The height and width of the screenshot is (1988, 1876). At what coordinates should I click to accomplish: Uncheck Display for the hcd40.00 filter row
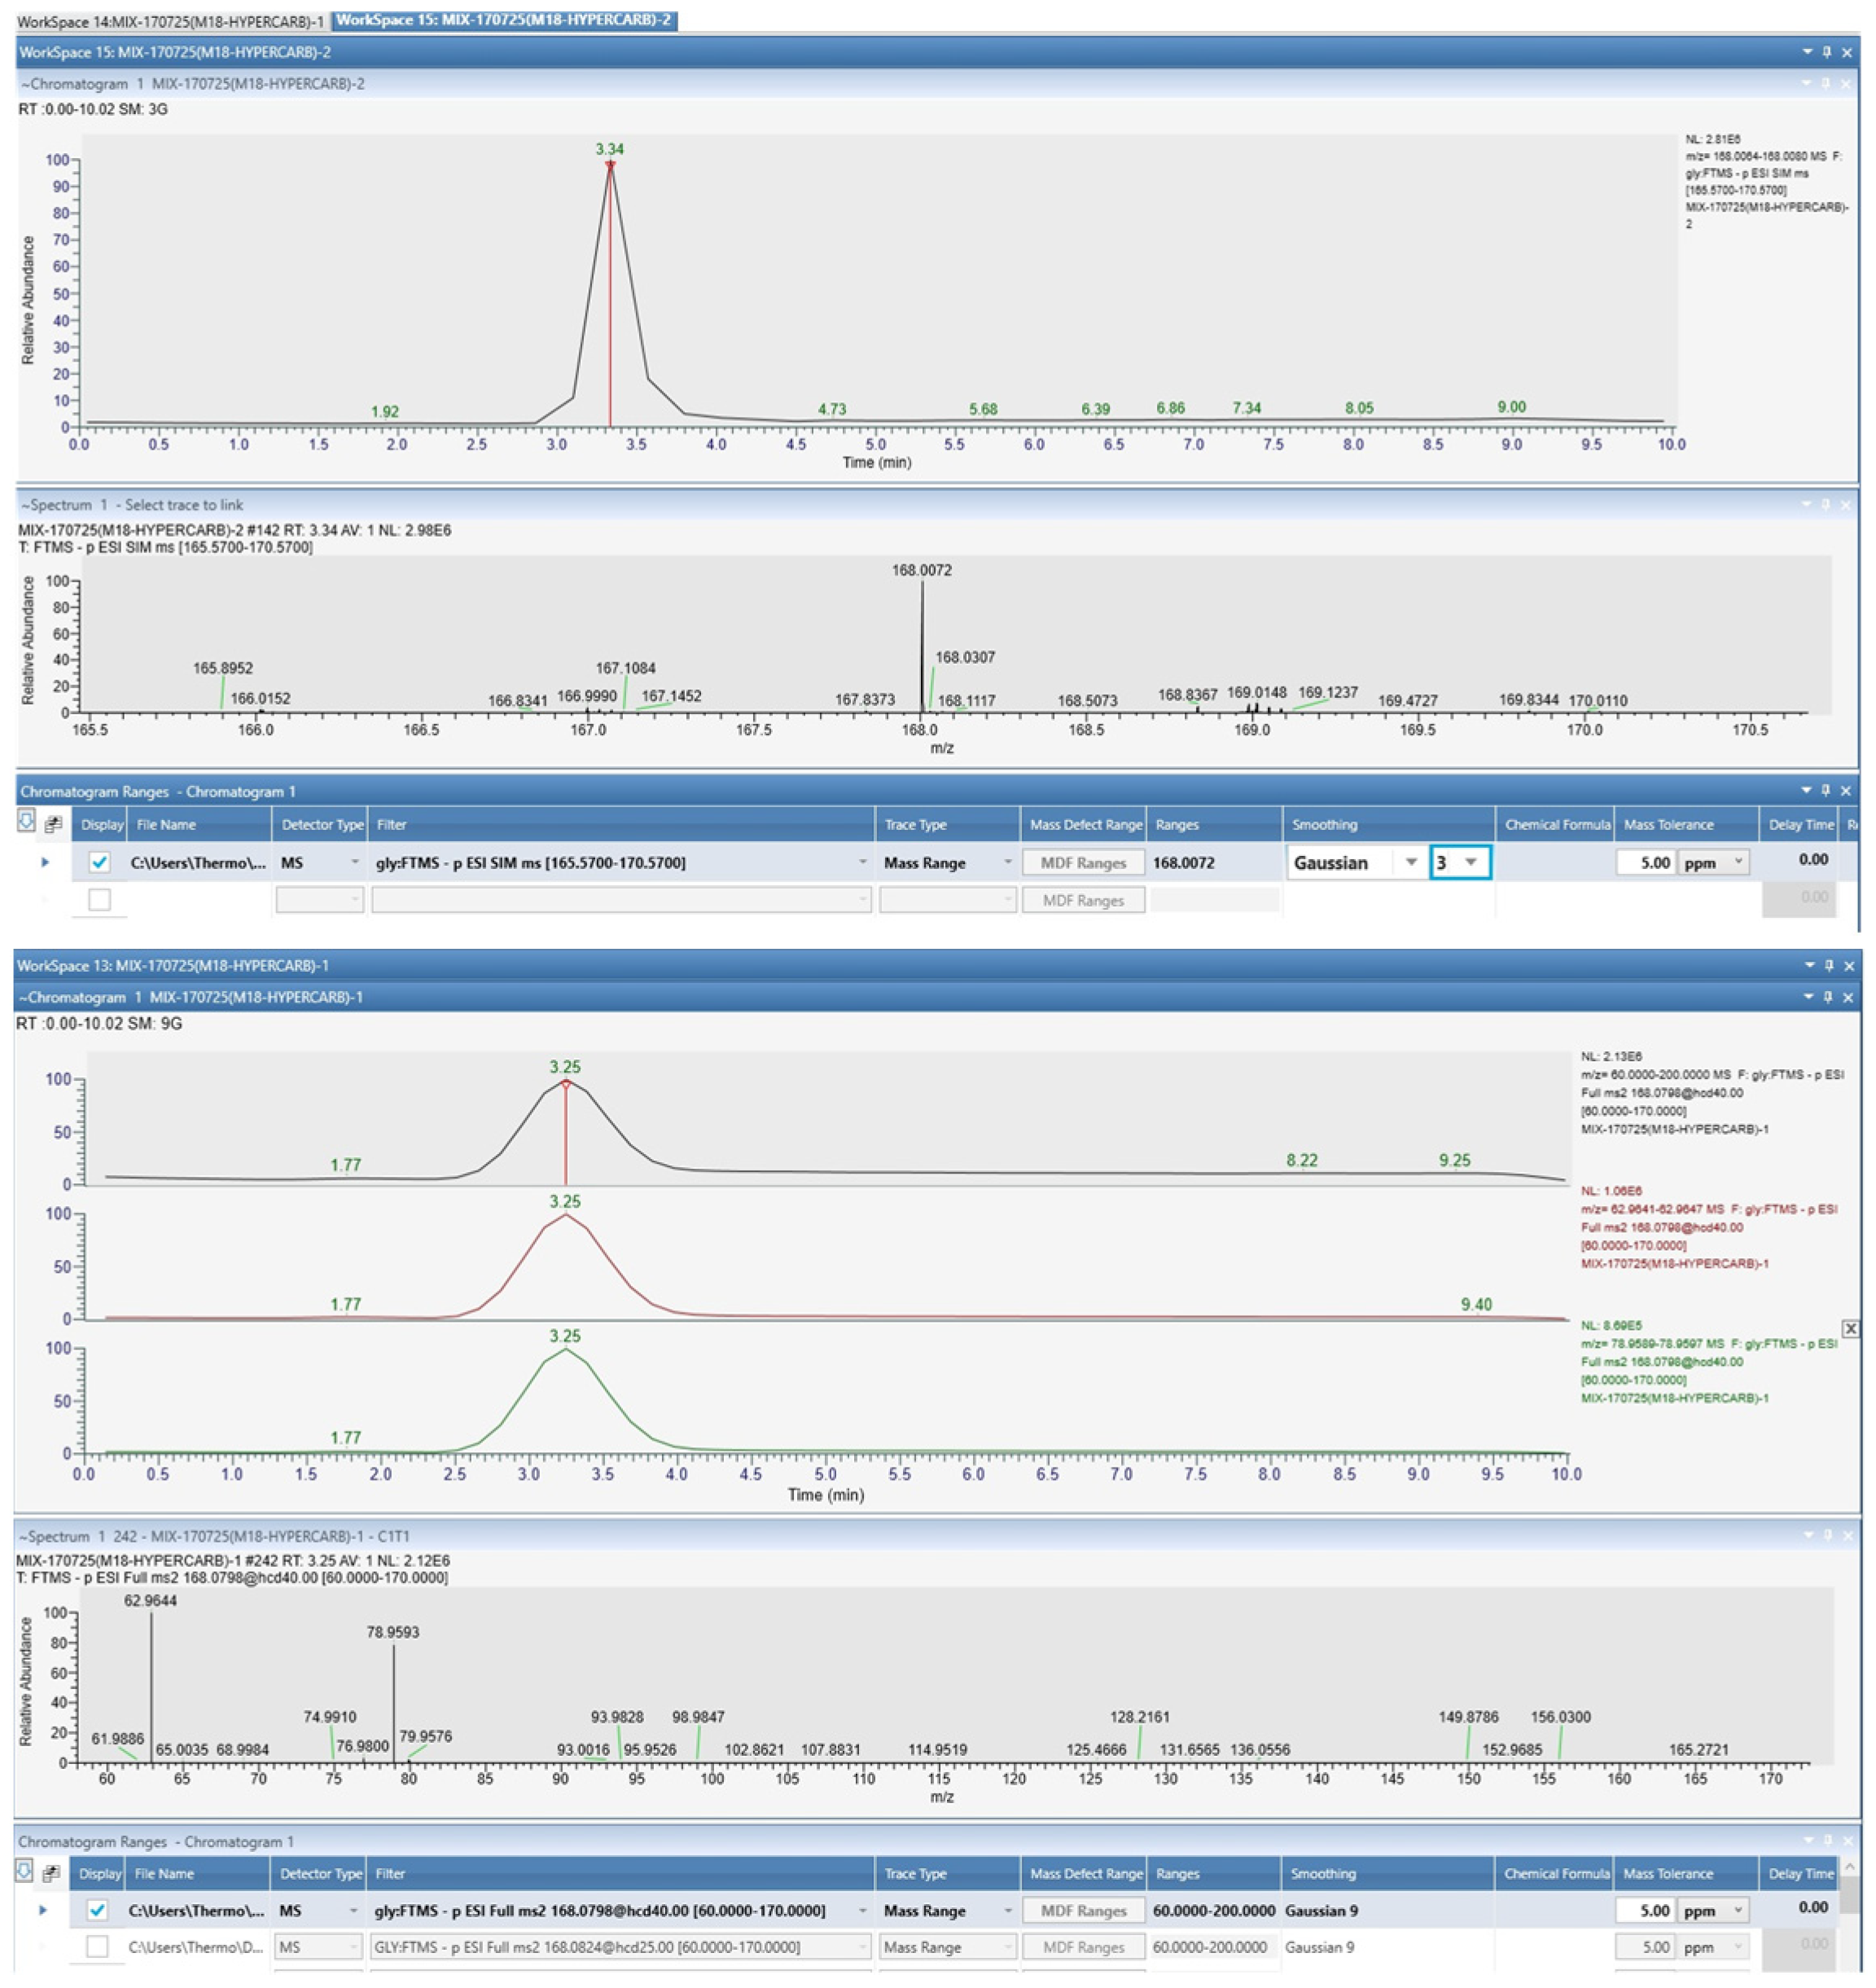(97, 1910)
